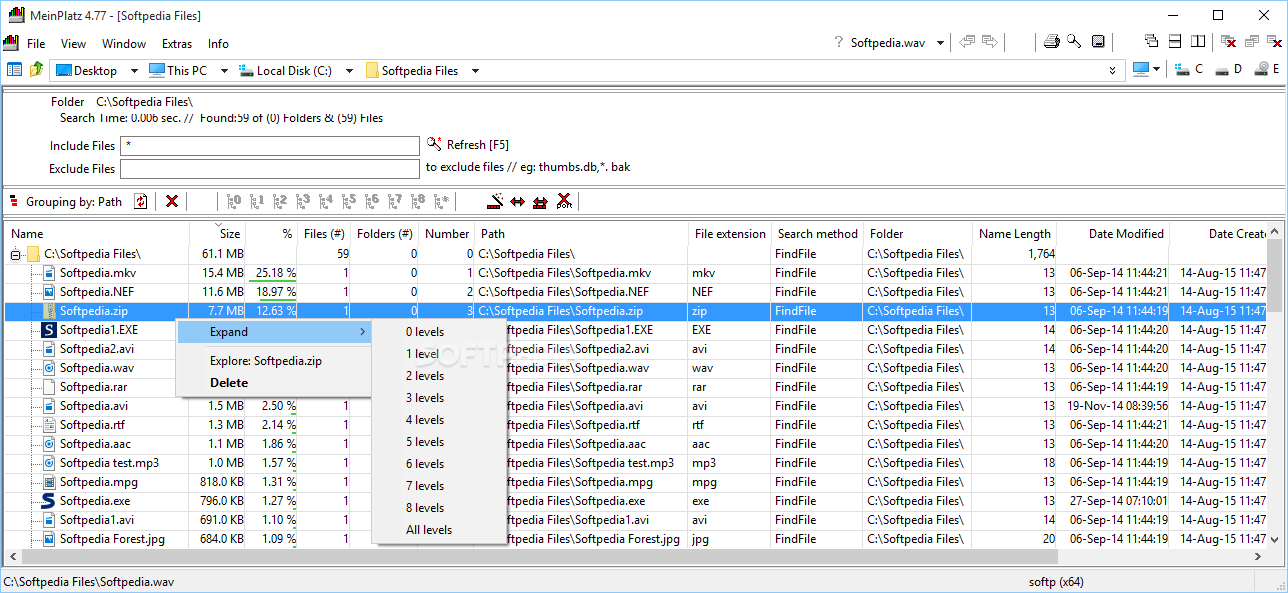Close all windows icon at far right

pos(1274,42)
